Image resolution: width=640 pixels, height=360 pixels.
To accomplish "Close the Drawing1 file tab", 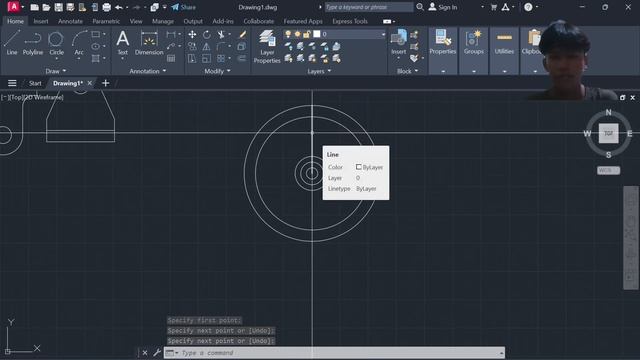I will (x=90, y=83).
